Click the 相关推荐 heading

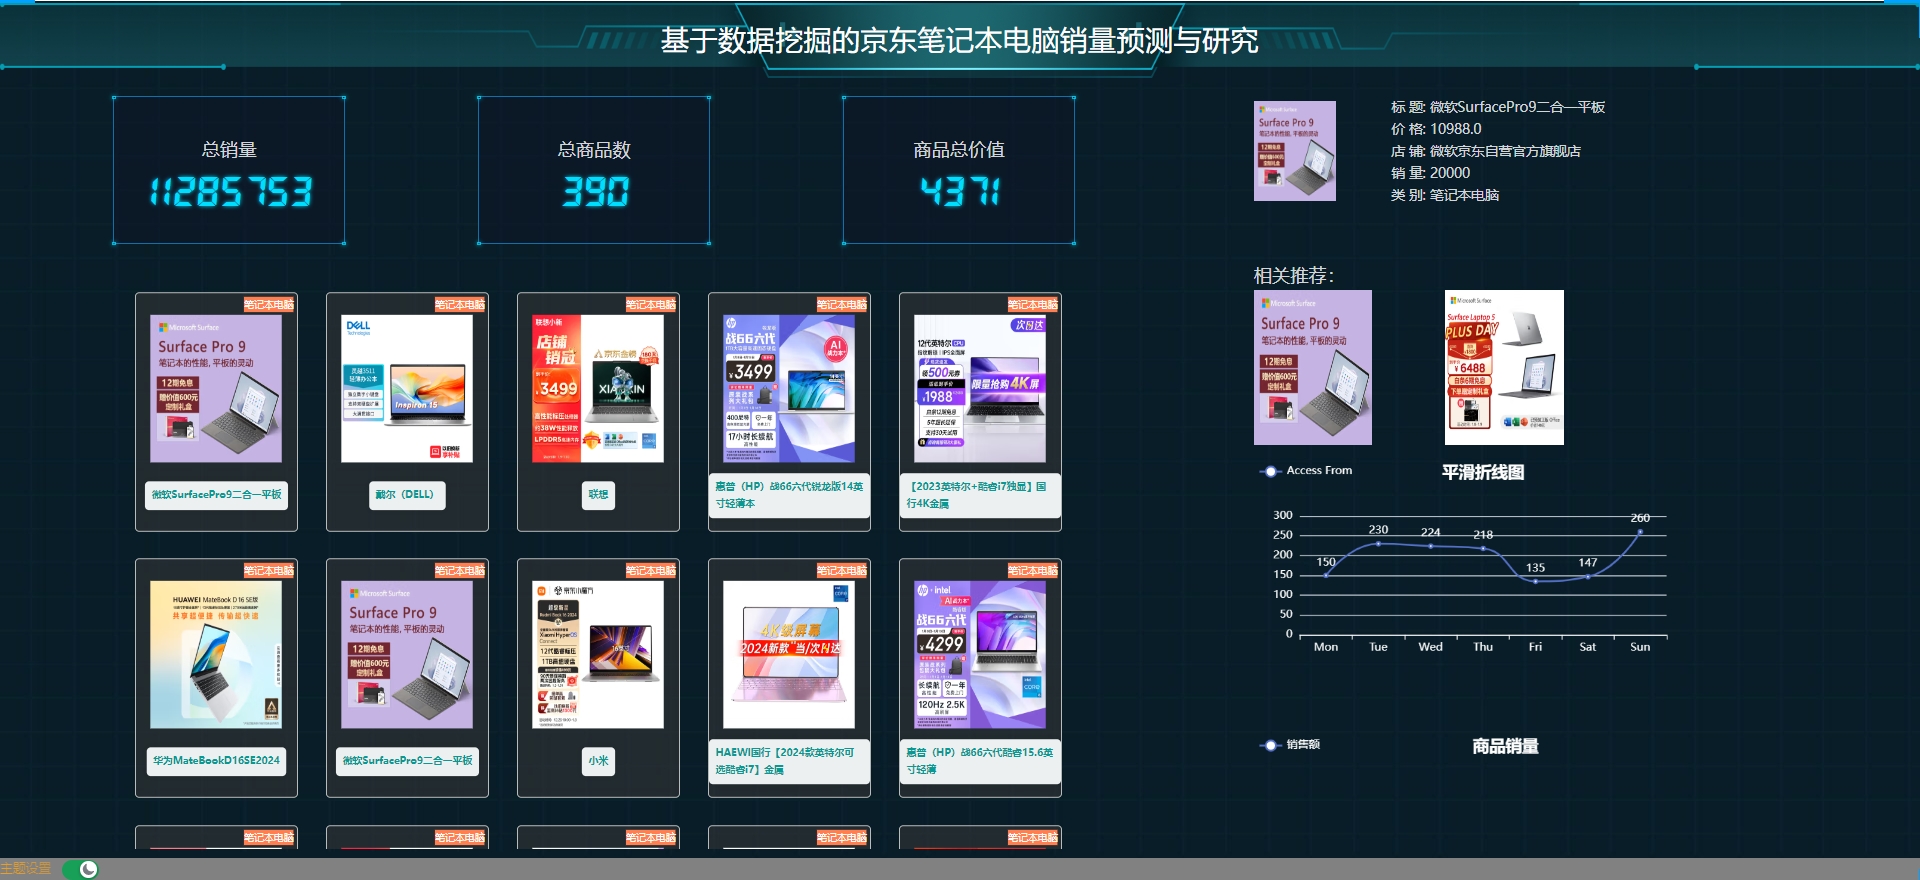1294,275
